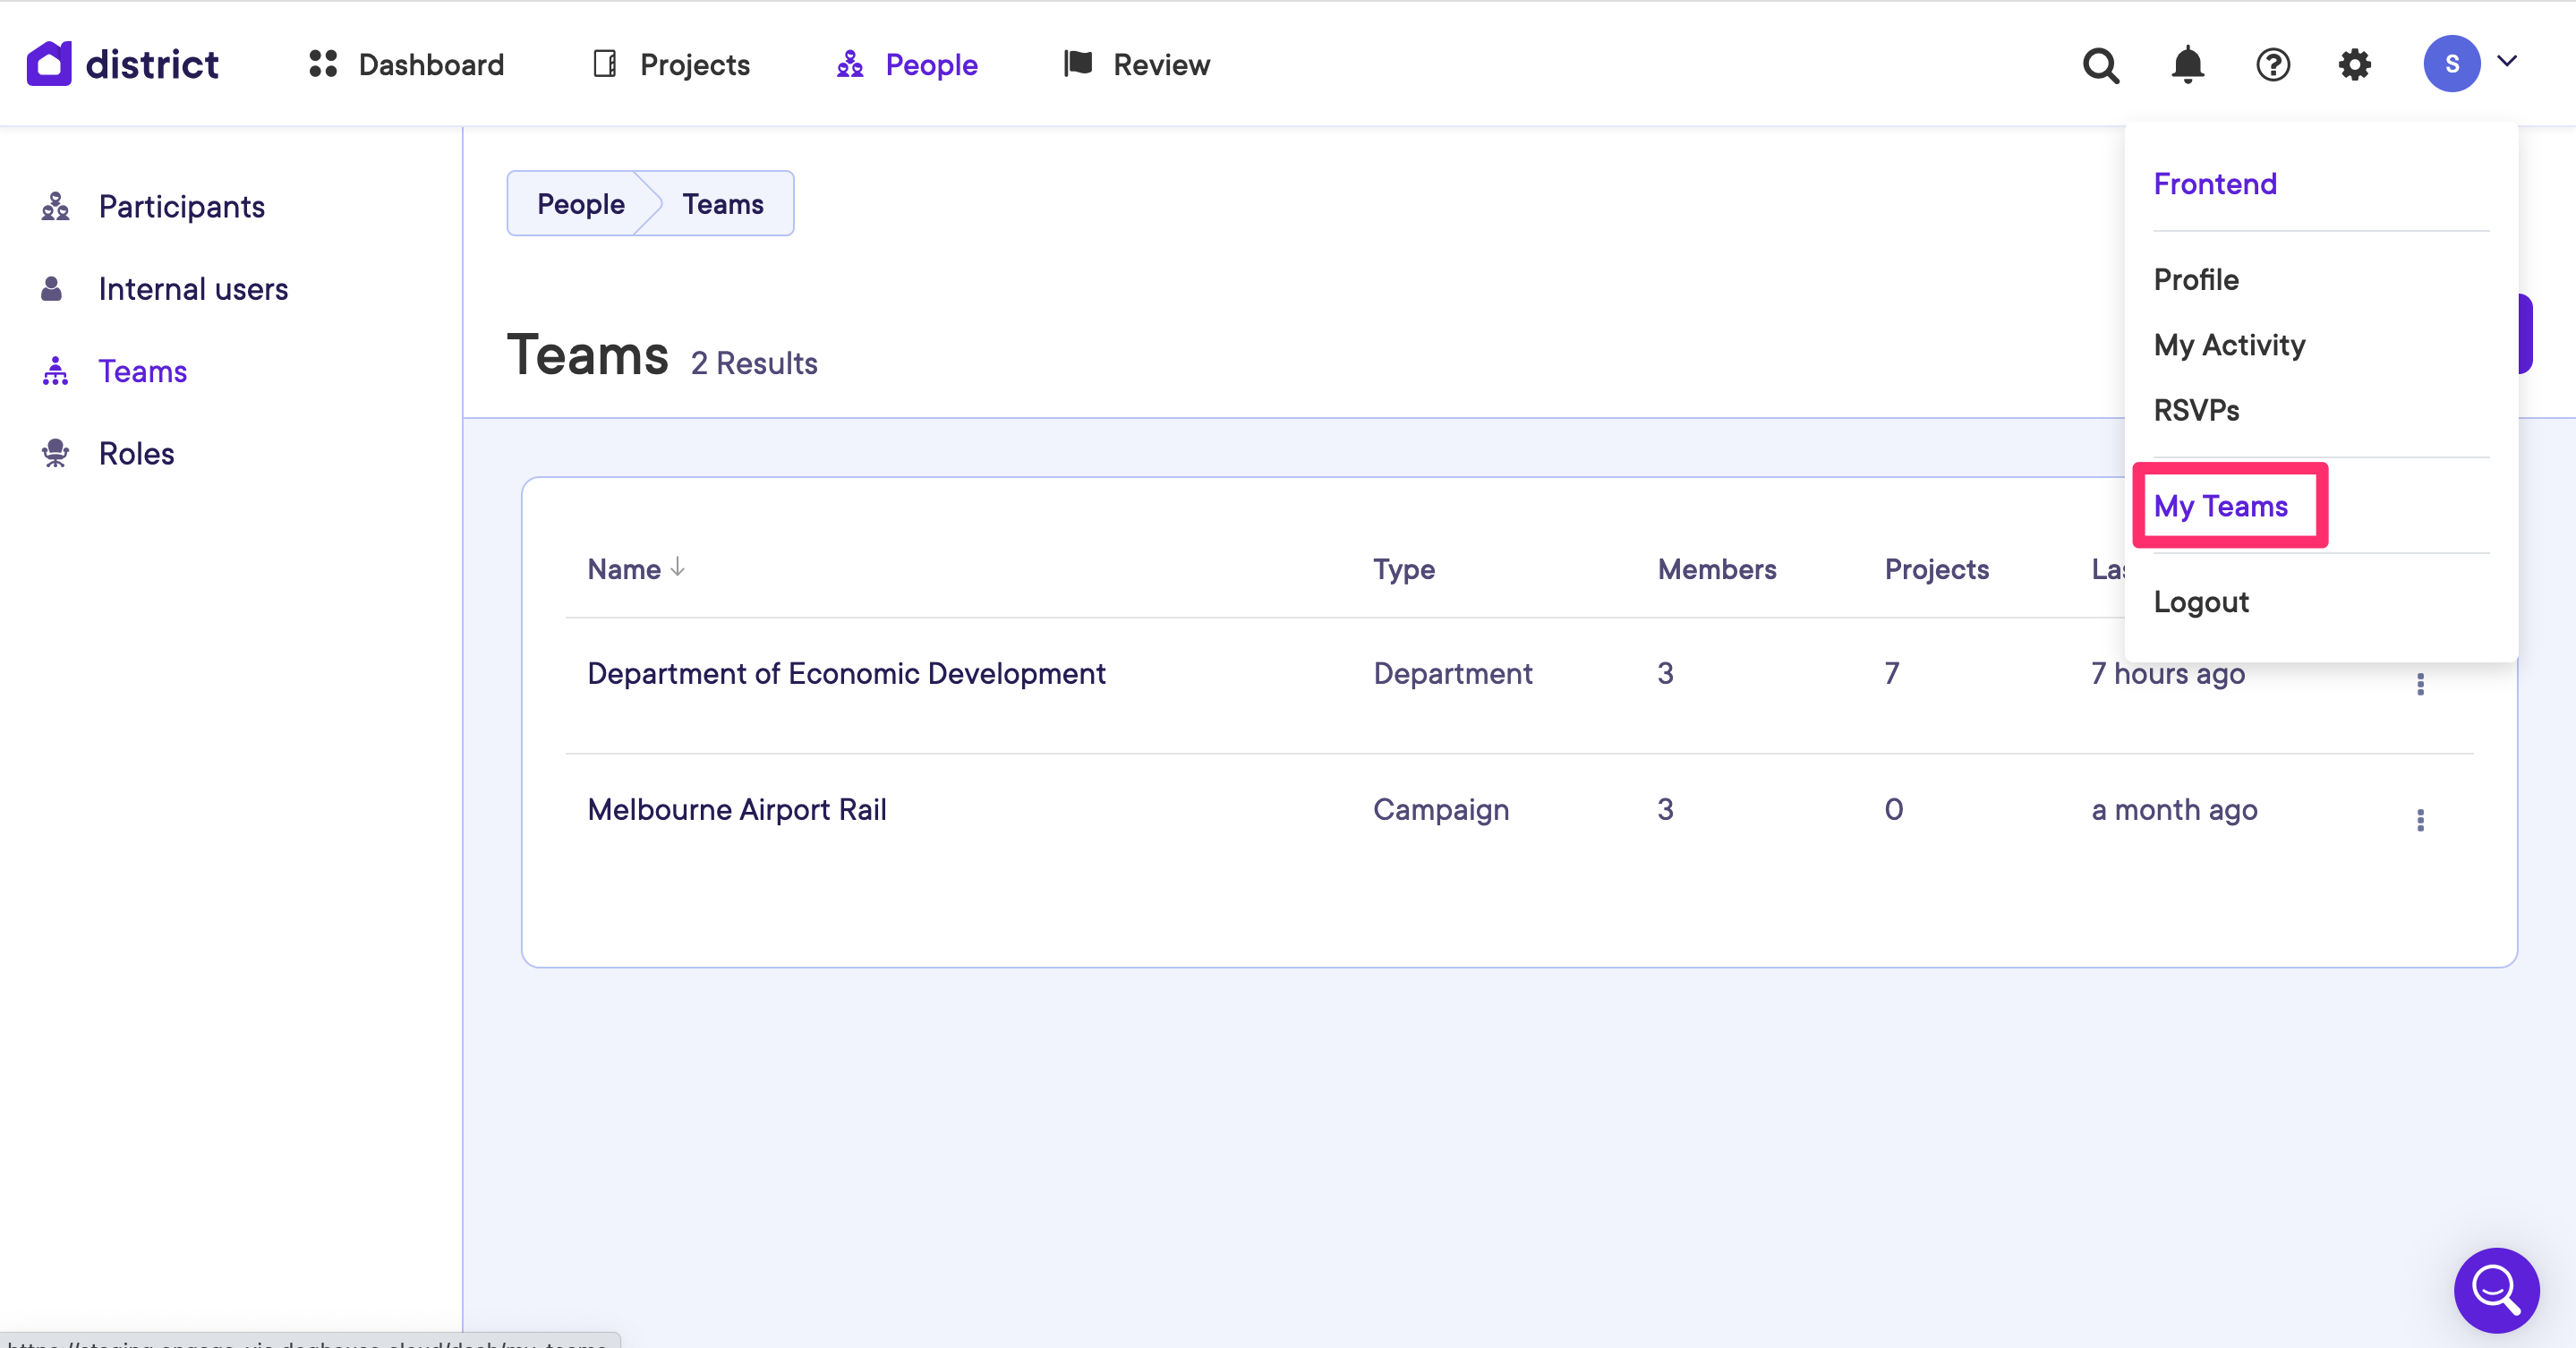Viewport: 2576px width, 1348px height.
Task: Click People breadcrumb link
Action: (580, 204)
